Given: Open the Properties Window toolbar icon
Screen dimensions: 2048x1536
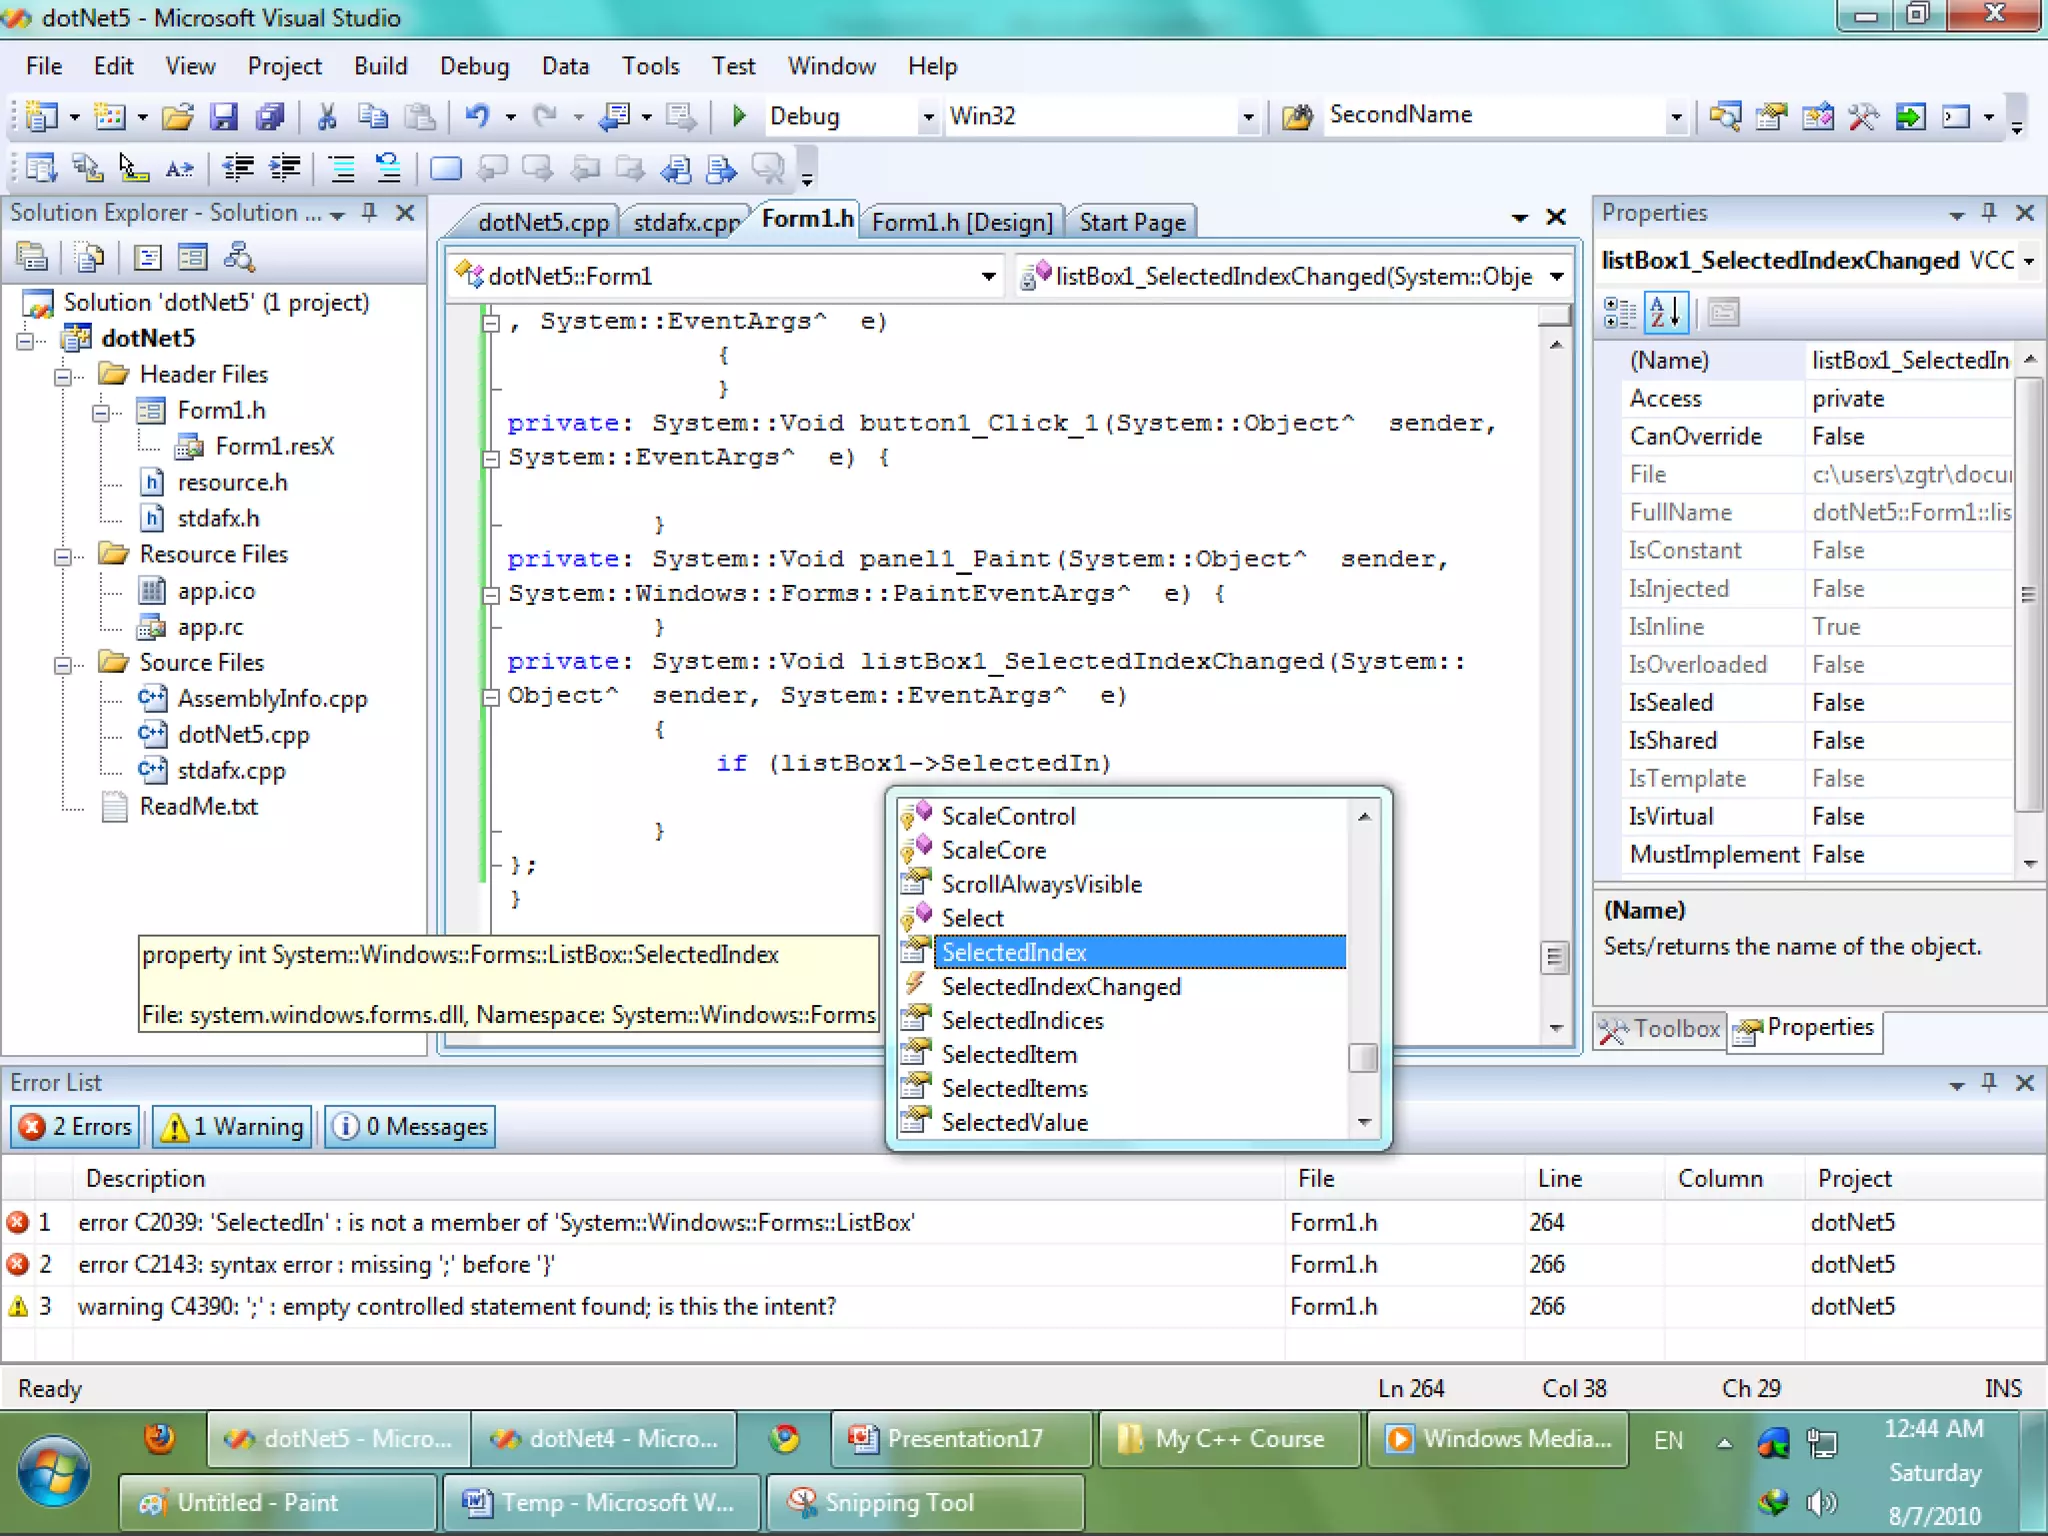Looking at the screenshot, I should (1771, 116).
